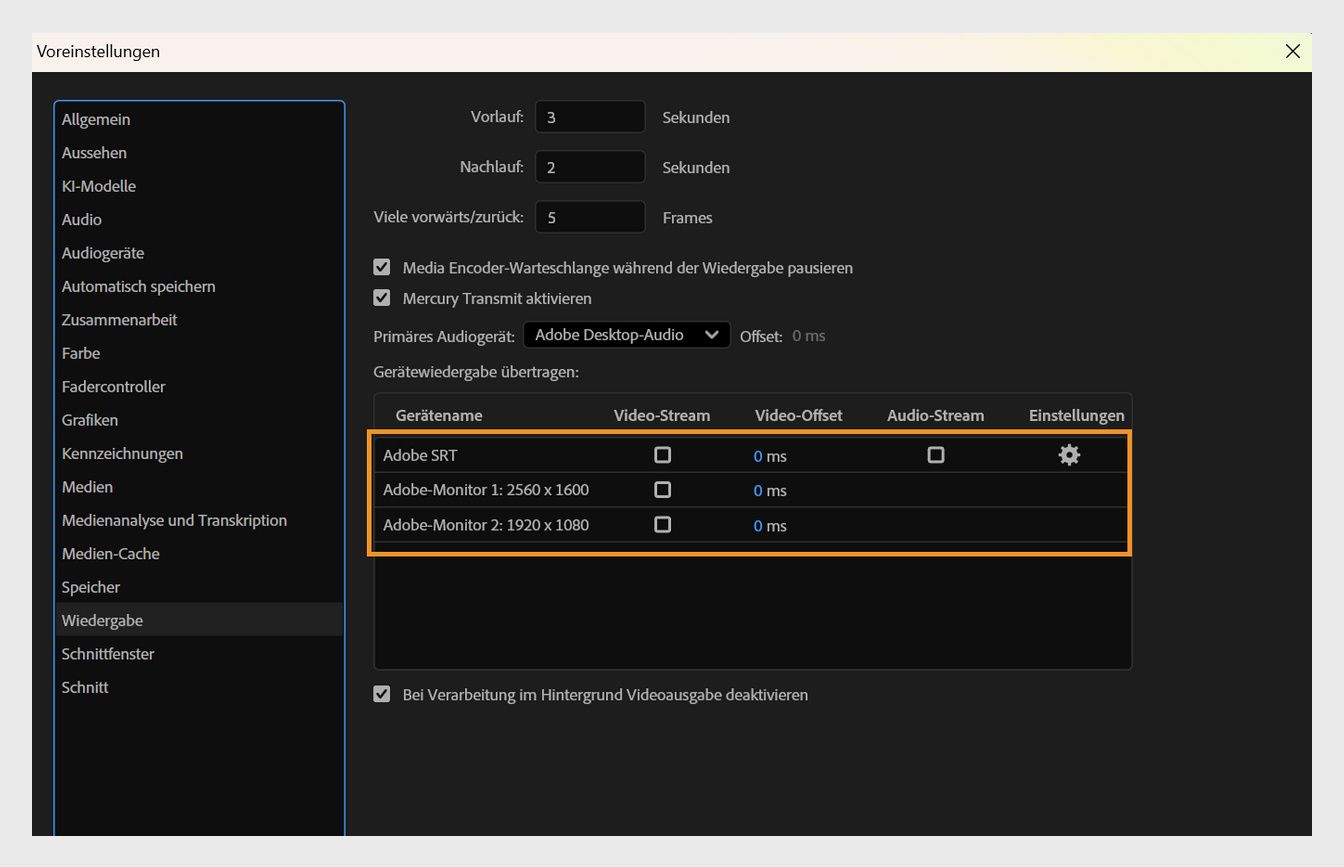Check Video-Stream for Adobe-Monitor 1
This screenshot has height=867, width=1344.
[x=662, y=490]
